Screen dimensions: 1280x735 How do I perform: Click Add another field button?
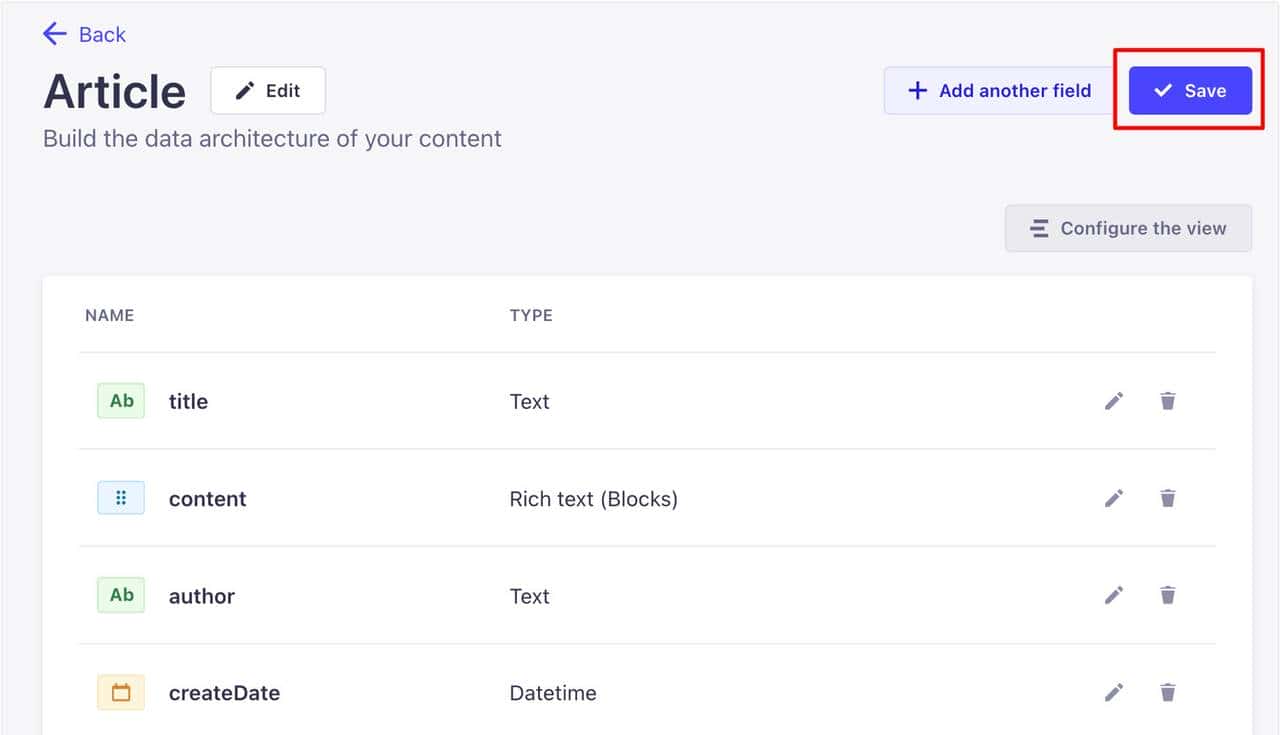pyautogui.click(x=999, y=91)
